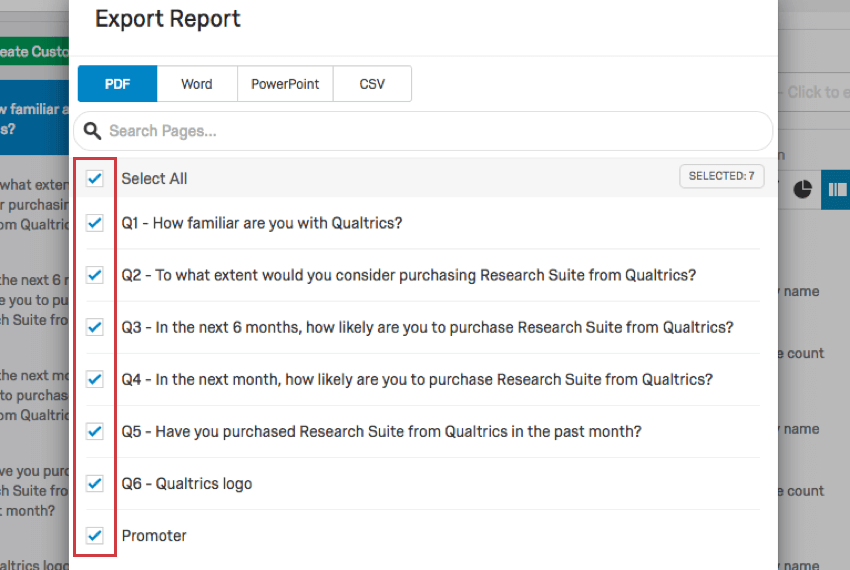This screenshot has width=850, height=570.
Task: Click the Q6 - Qualtrics logo label
Action: point(187,483)
